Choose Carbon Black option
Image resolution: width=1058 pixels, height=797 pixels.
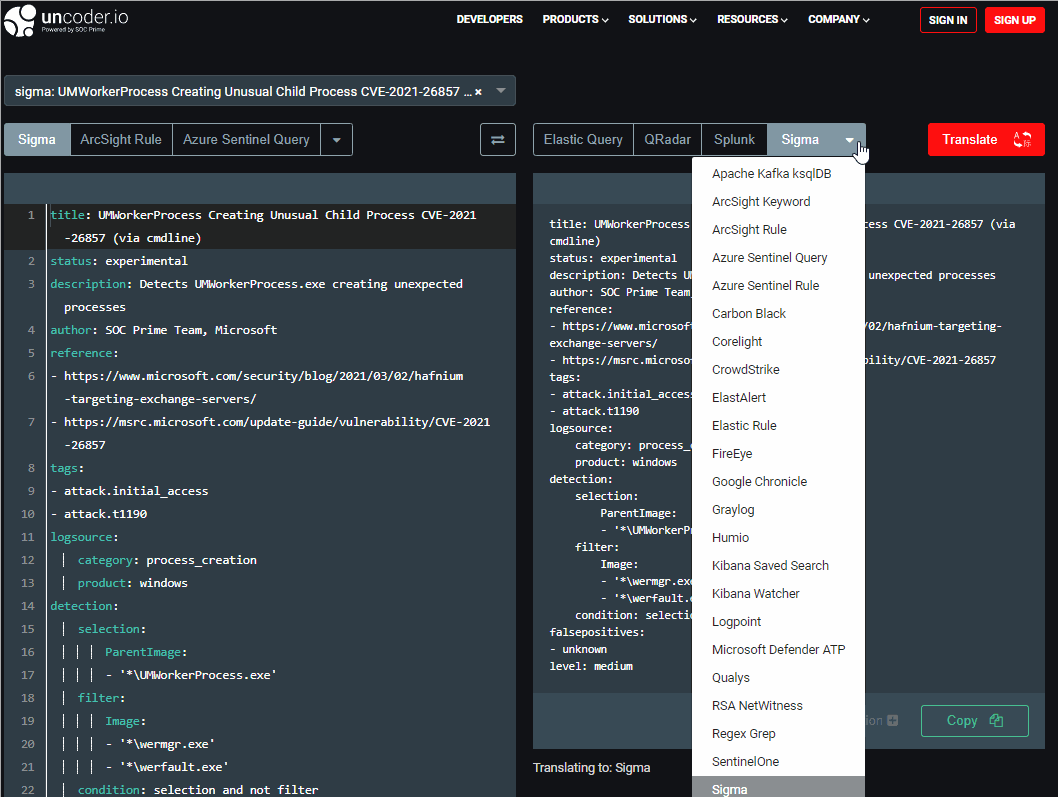[x=779, y=314]
